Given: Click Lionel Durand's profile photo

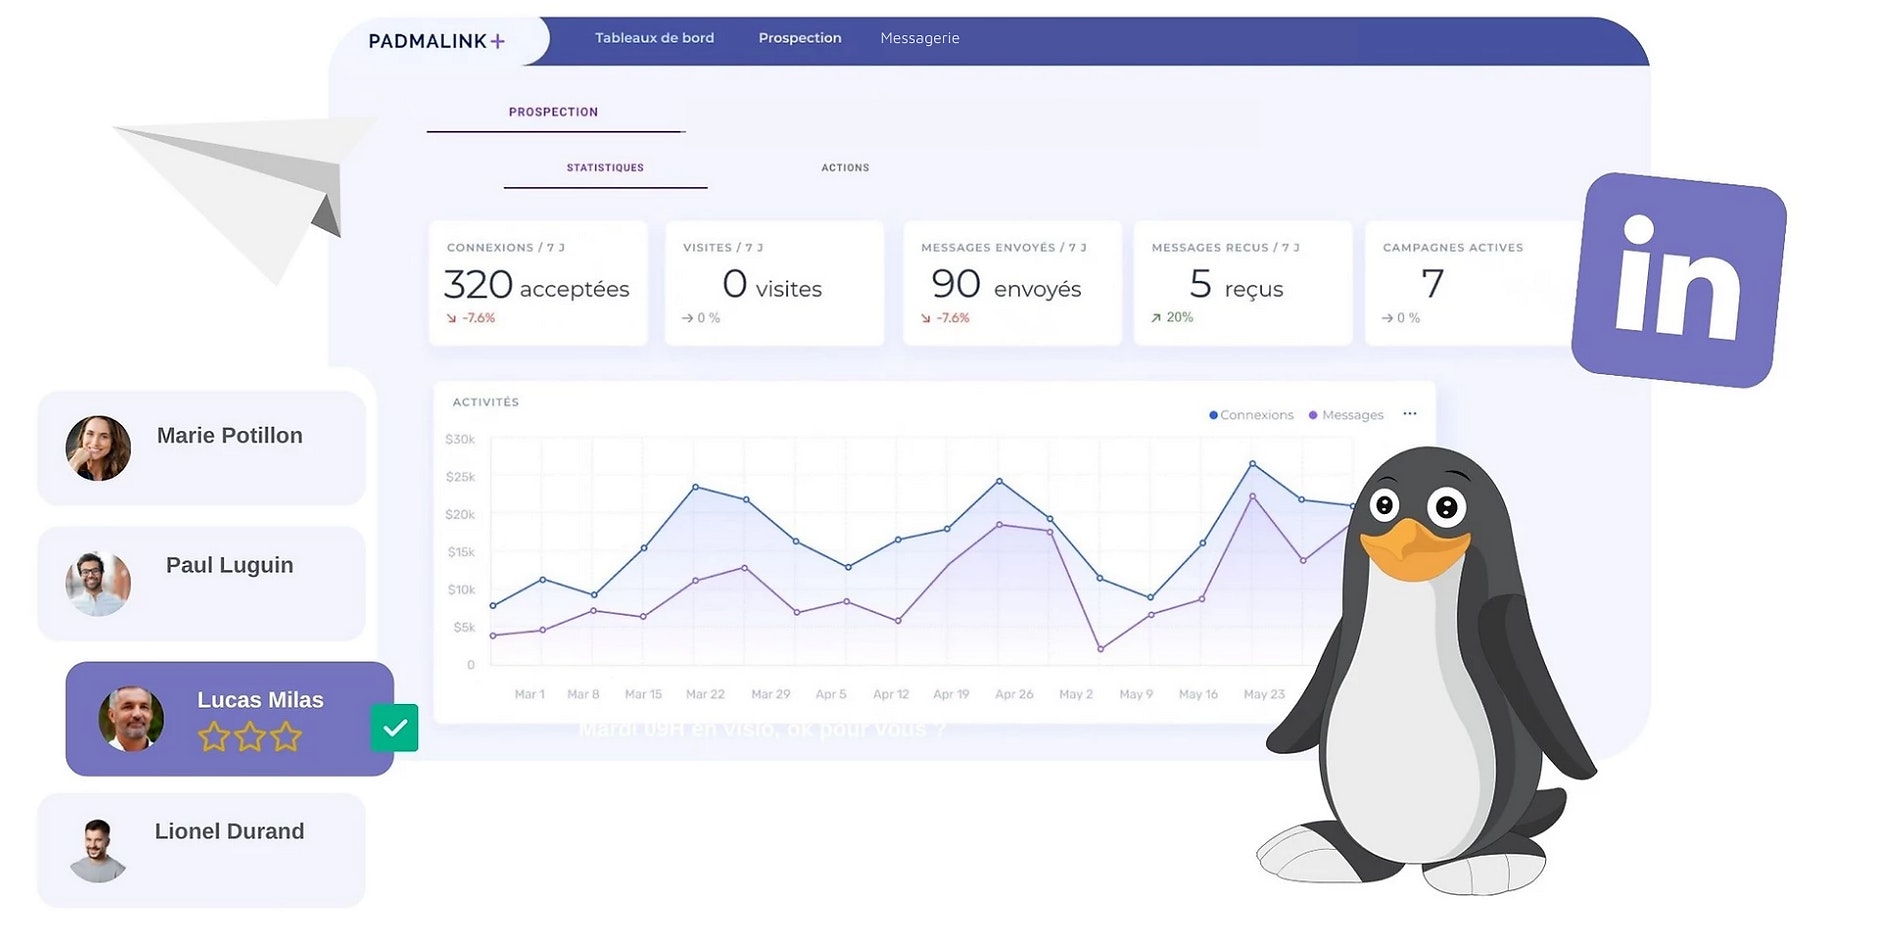Looking at the screenshot, I should pyautogui.click(x=98, y=850).
